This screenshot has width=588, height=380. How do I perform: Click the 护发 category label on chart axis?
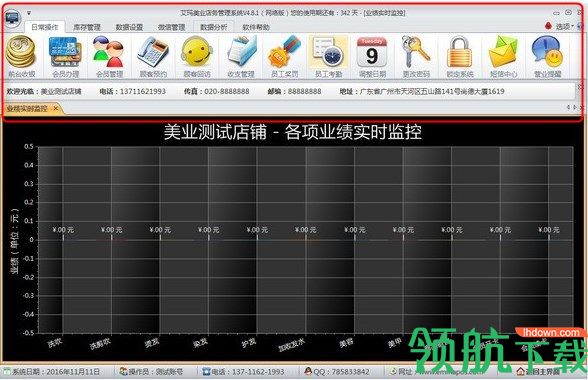click(x=248, y=342)
